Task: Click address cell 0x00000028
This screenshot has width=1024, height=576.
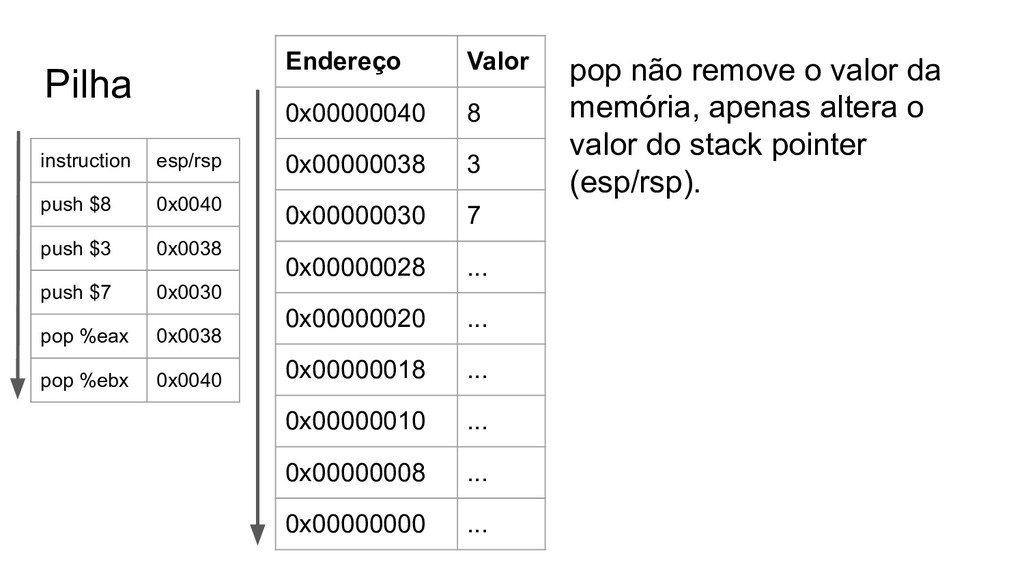Action: coord(366,266)
